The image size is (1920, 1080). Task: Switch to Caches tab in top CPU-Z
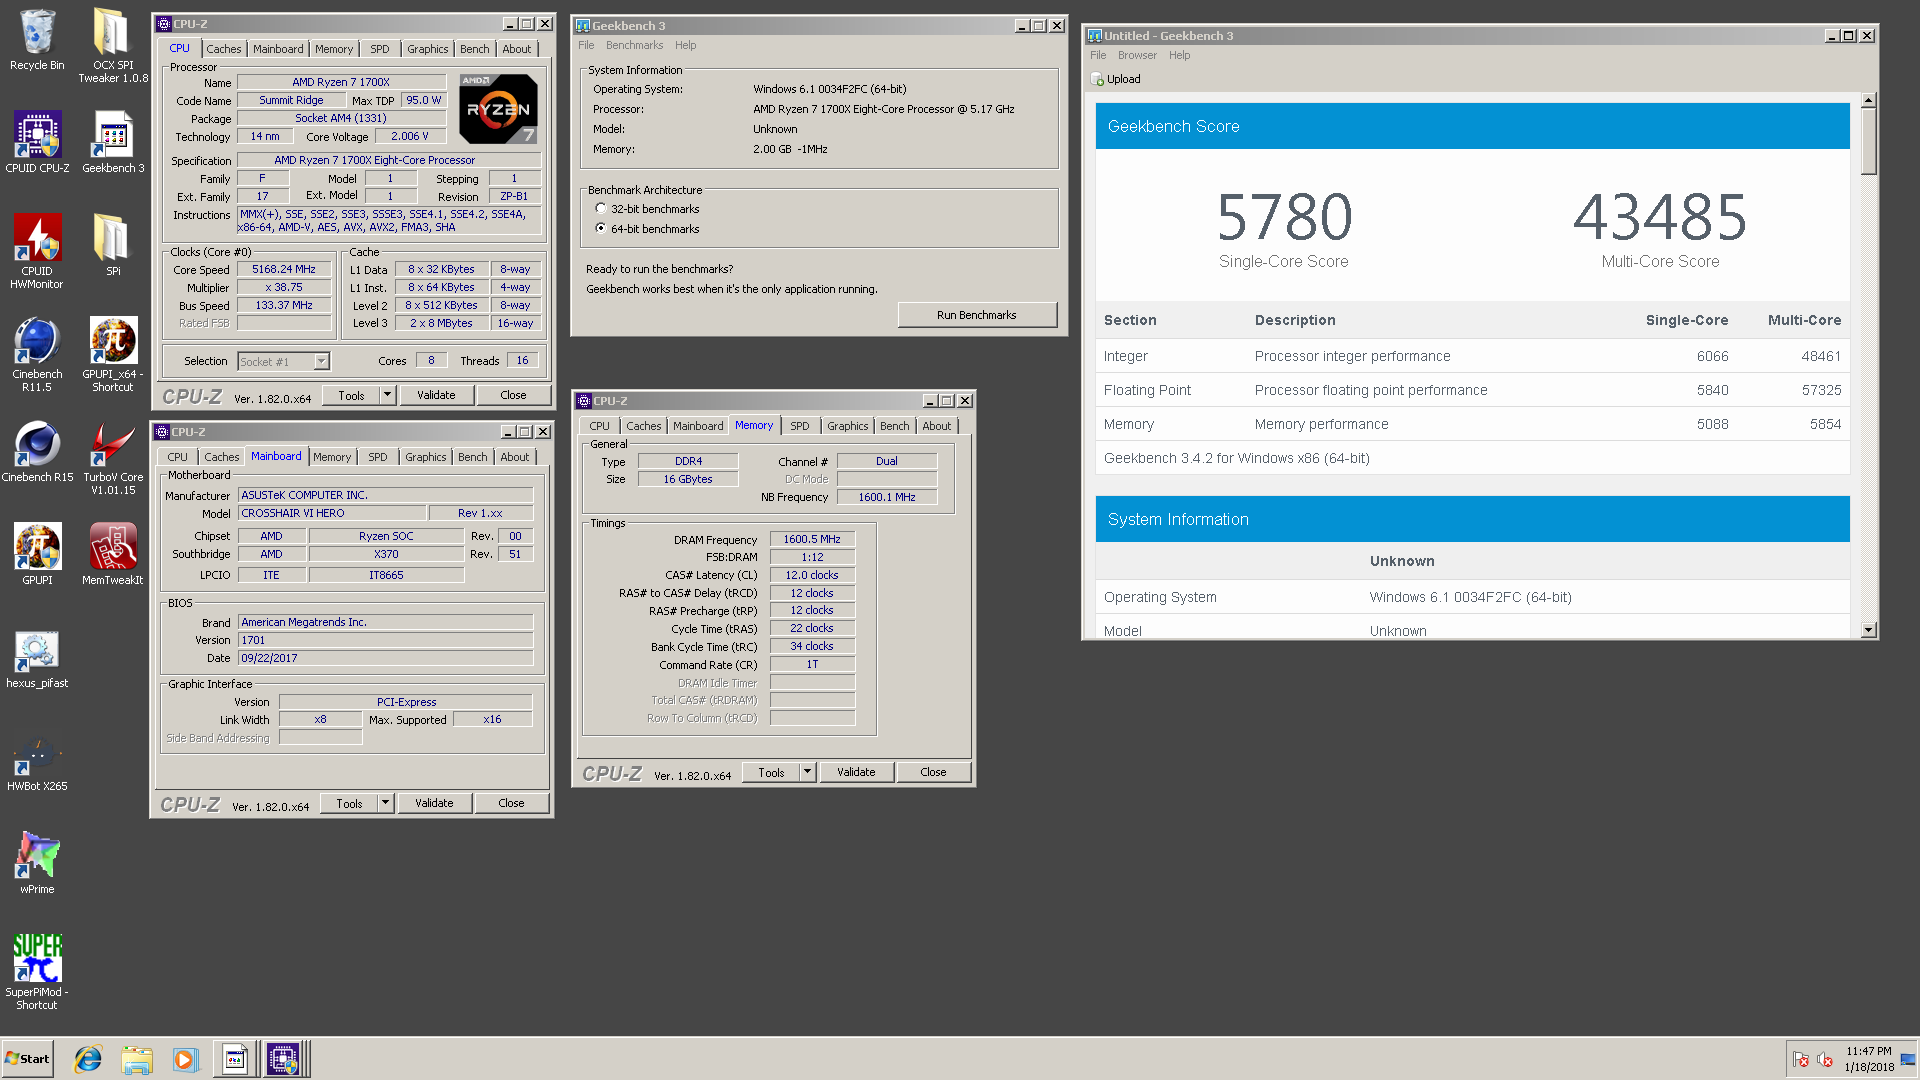pyautogui.click(x=224, y=49)
